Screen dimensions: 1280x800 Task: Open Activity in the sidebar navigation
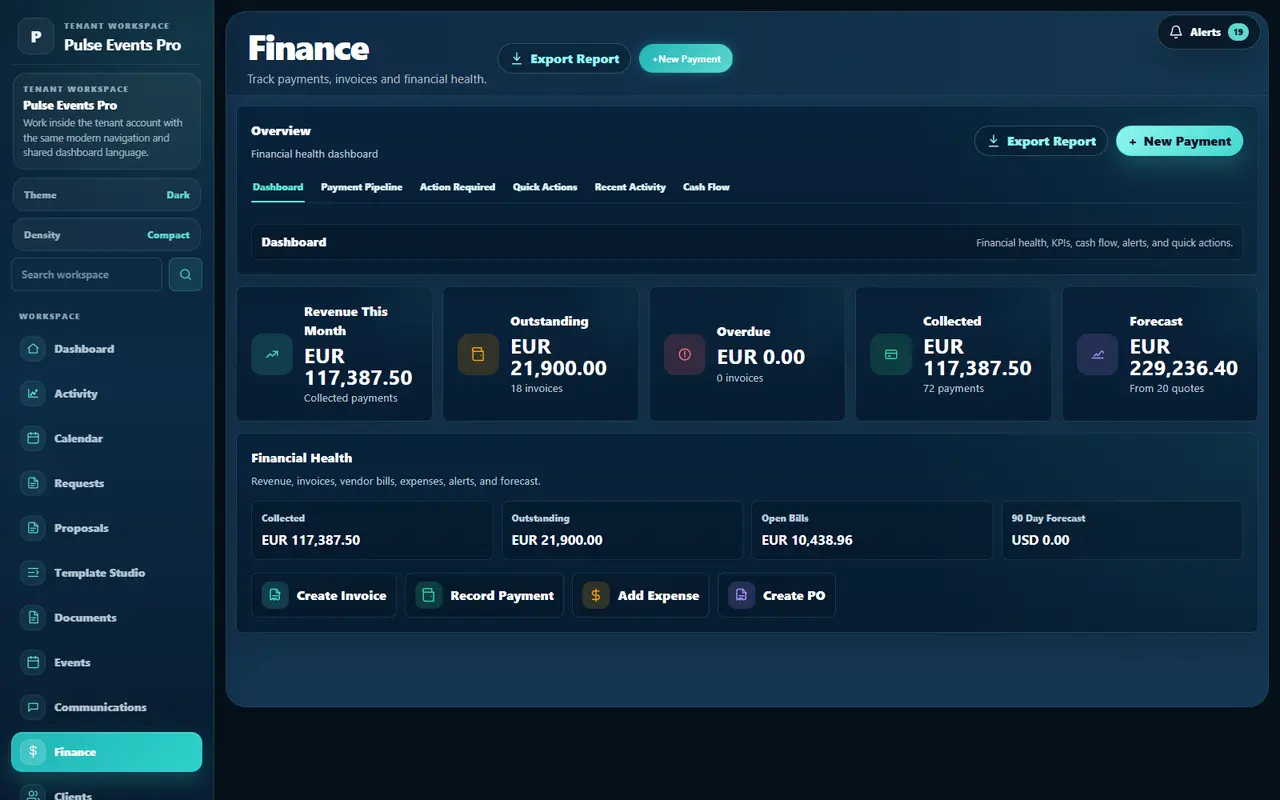107,394
